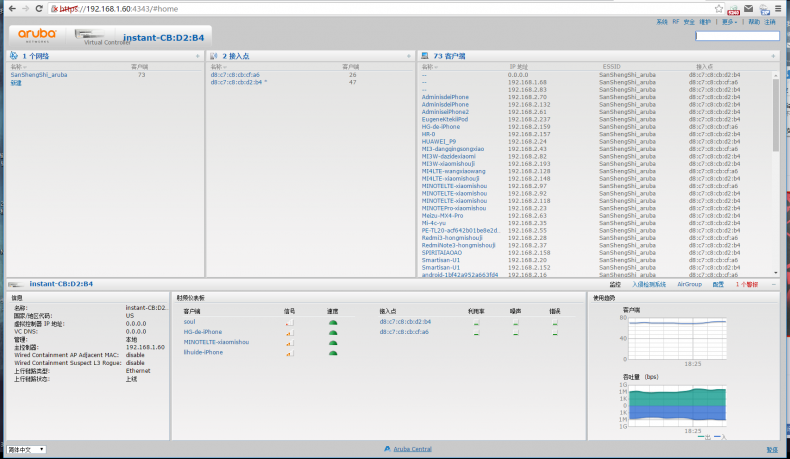Open the Chrome hamburger menu
The height and width of the screenshot is (459, 790).
coord(780,8)
